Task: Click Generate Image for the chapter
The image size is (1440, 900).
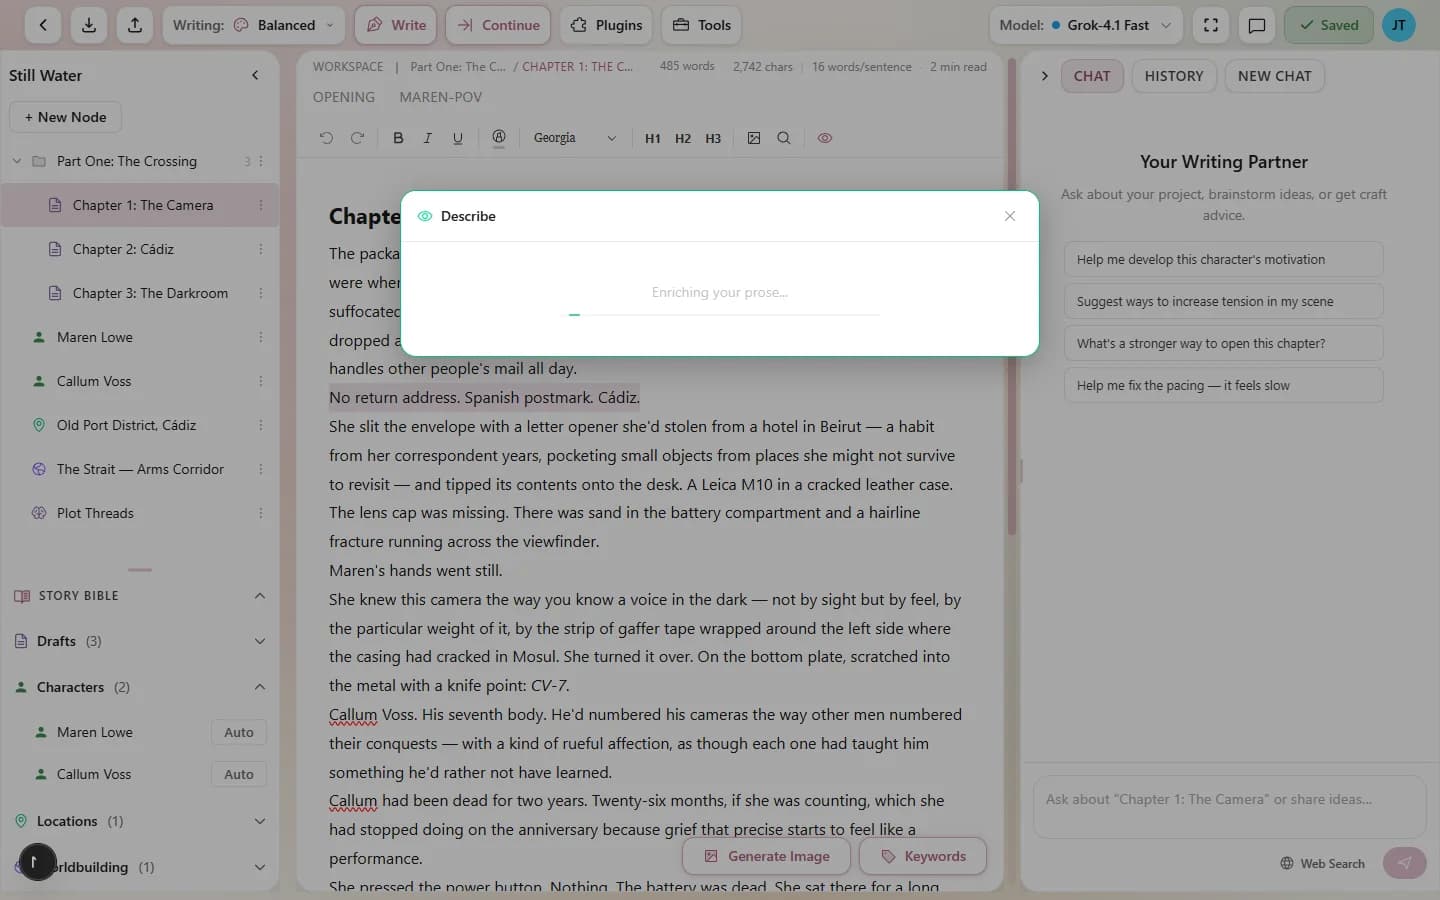Action: point(766,856)
